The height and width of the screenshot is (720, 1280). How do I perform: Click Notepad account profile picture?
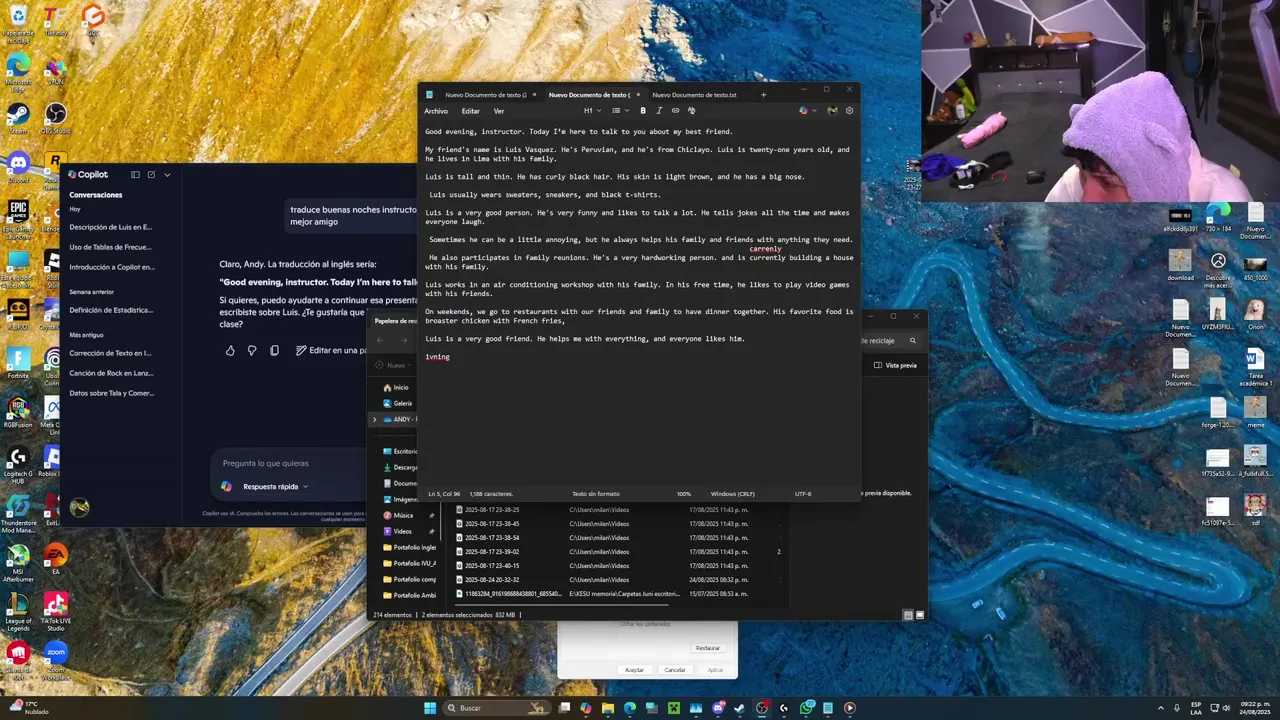832,111
